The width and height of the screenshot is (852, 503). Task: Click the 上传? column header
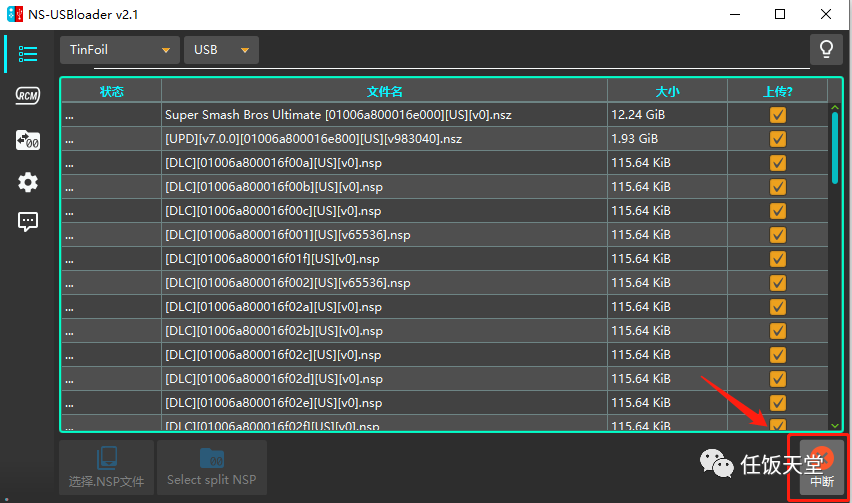(x=778, y=91)
